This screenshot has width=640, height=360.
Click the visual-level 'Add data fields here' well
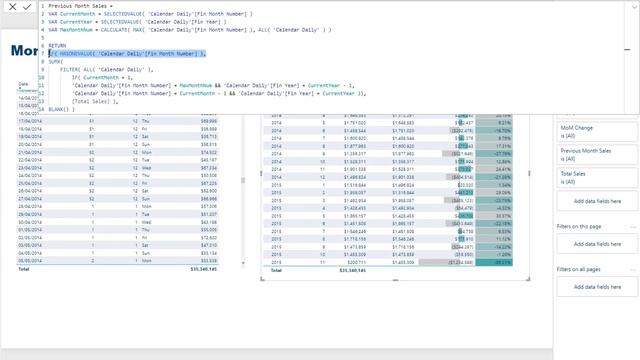597,201
